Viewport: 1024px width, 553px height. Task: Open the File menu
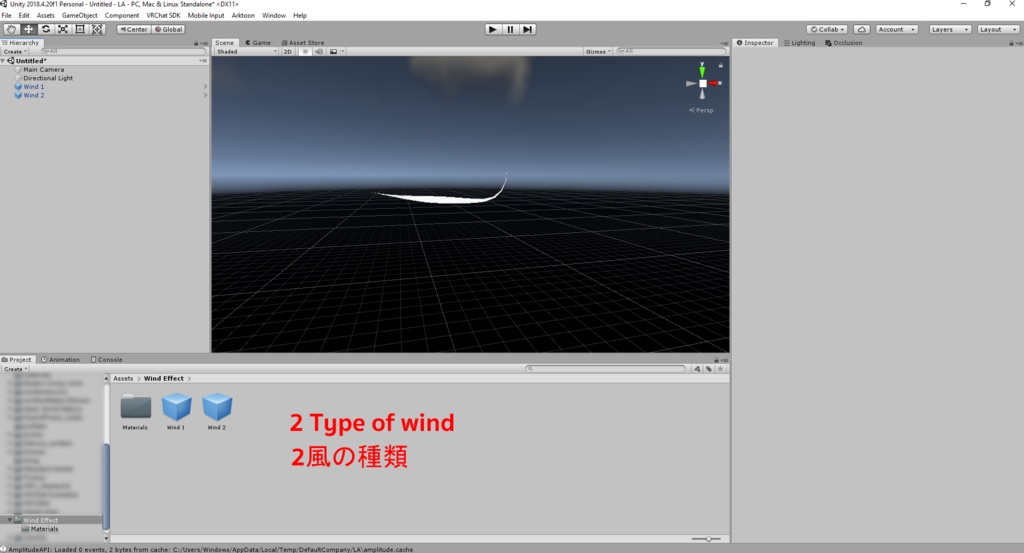(x=7, y=15)
